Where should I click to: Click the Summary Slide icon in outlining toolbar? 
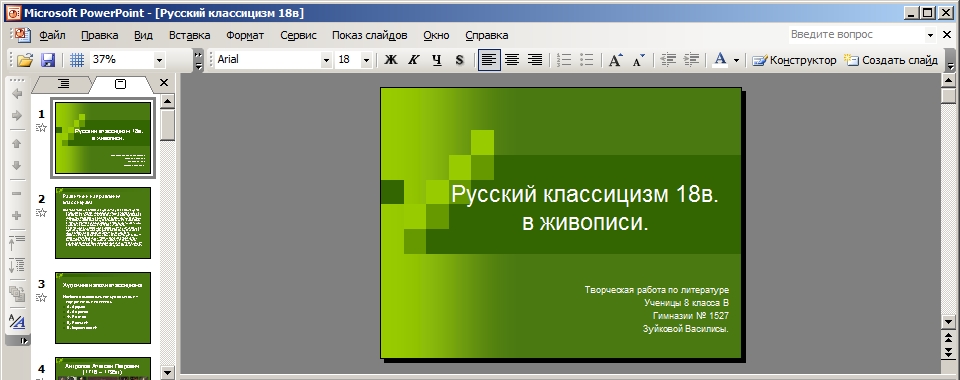pyautogui.click(x=17, y=294)
